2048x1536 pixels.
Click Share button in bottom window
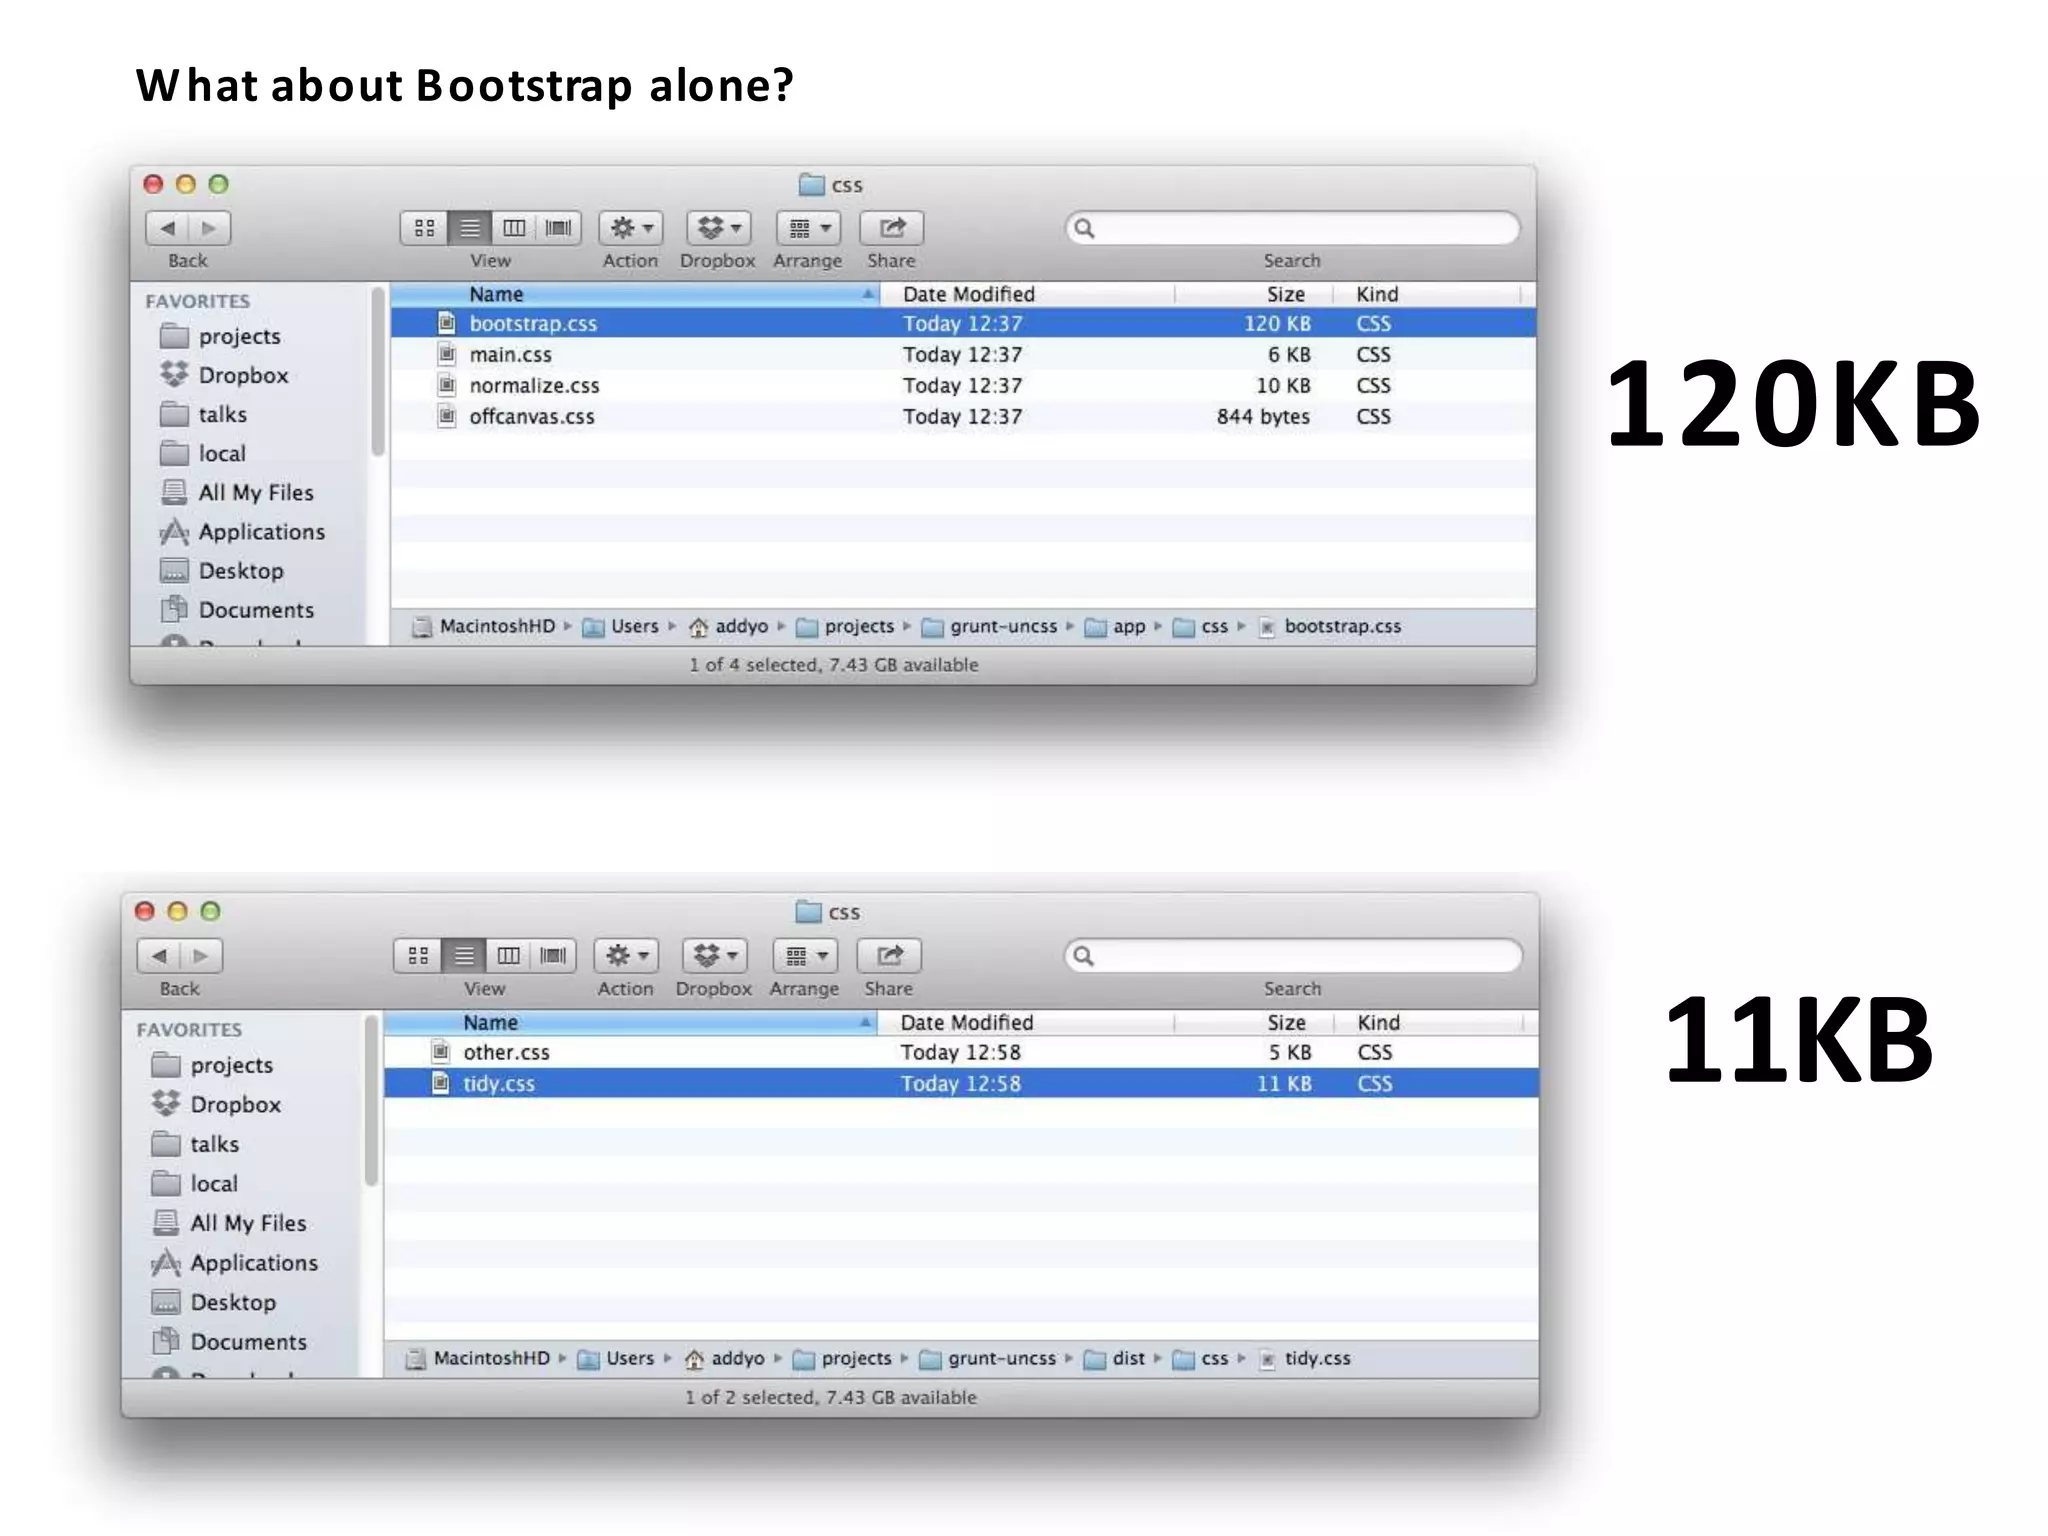[x=889, y=955]
